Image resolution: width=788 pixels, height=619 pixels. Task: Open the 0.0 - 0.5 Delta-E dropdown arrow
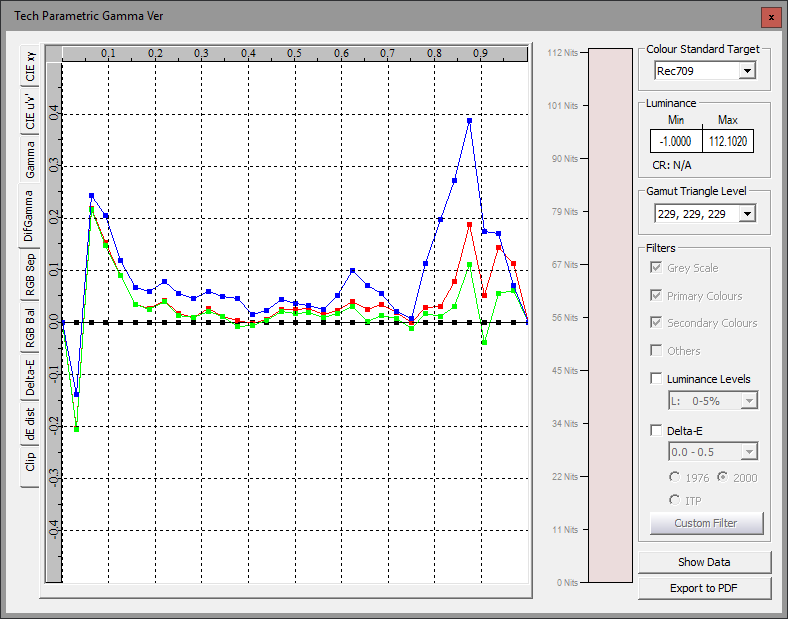749,452
